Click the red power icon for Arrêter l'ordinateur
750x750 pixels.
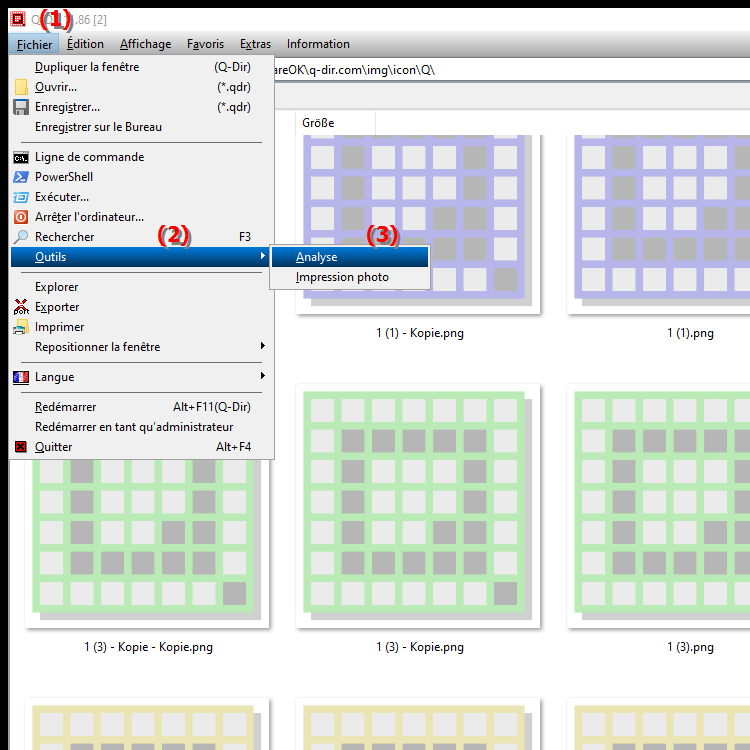point(21,217)
